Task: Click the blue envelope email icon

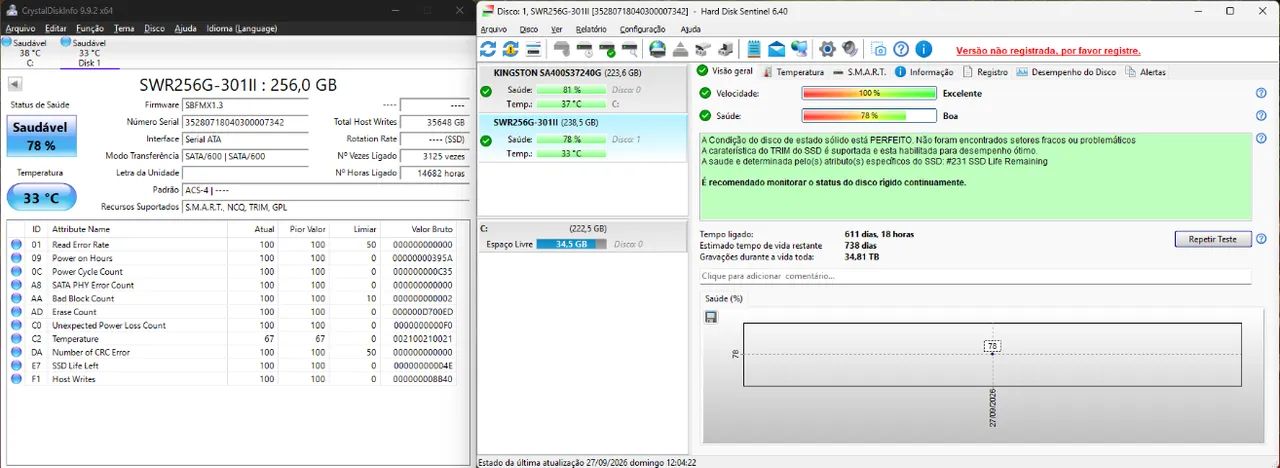Action: [776, 49]
